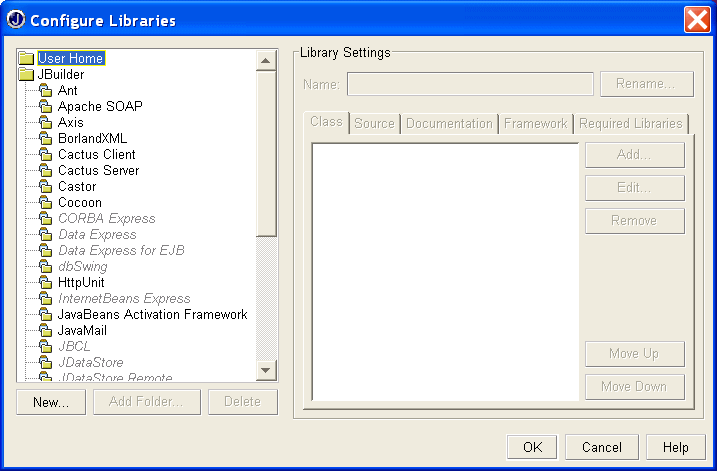Close the Configure Libraries dialog
This screenshot has height=471, width=717.
pos(696,20)
